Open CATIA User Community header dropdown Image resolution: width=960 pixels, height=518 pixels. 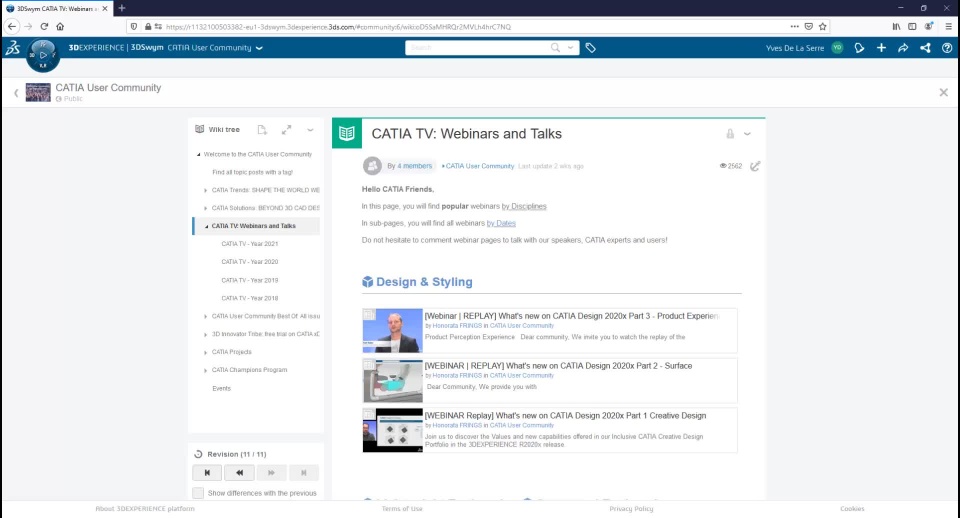(259, 48)
